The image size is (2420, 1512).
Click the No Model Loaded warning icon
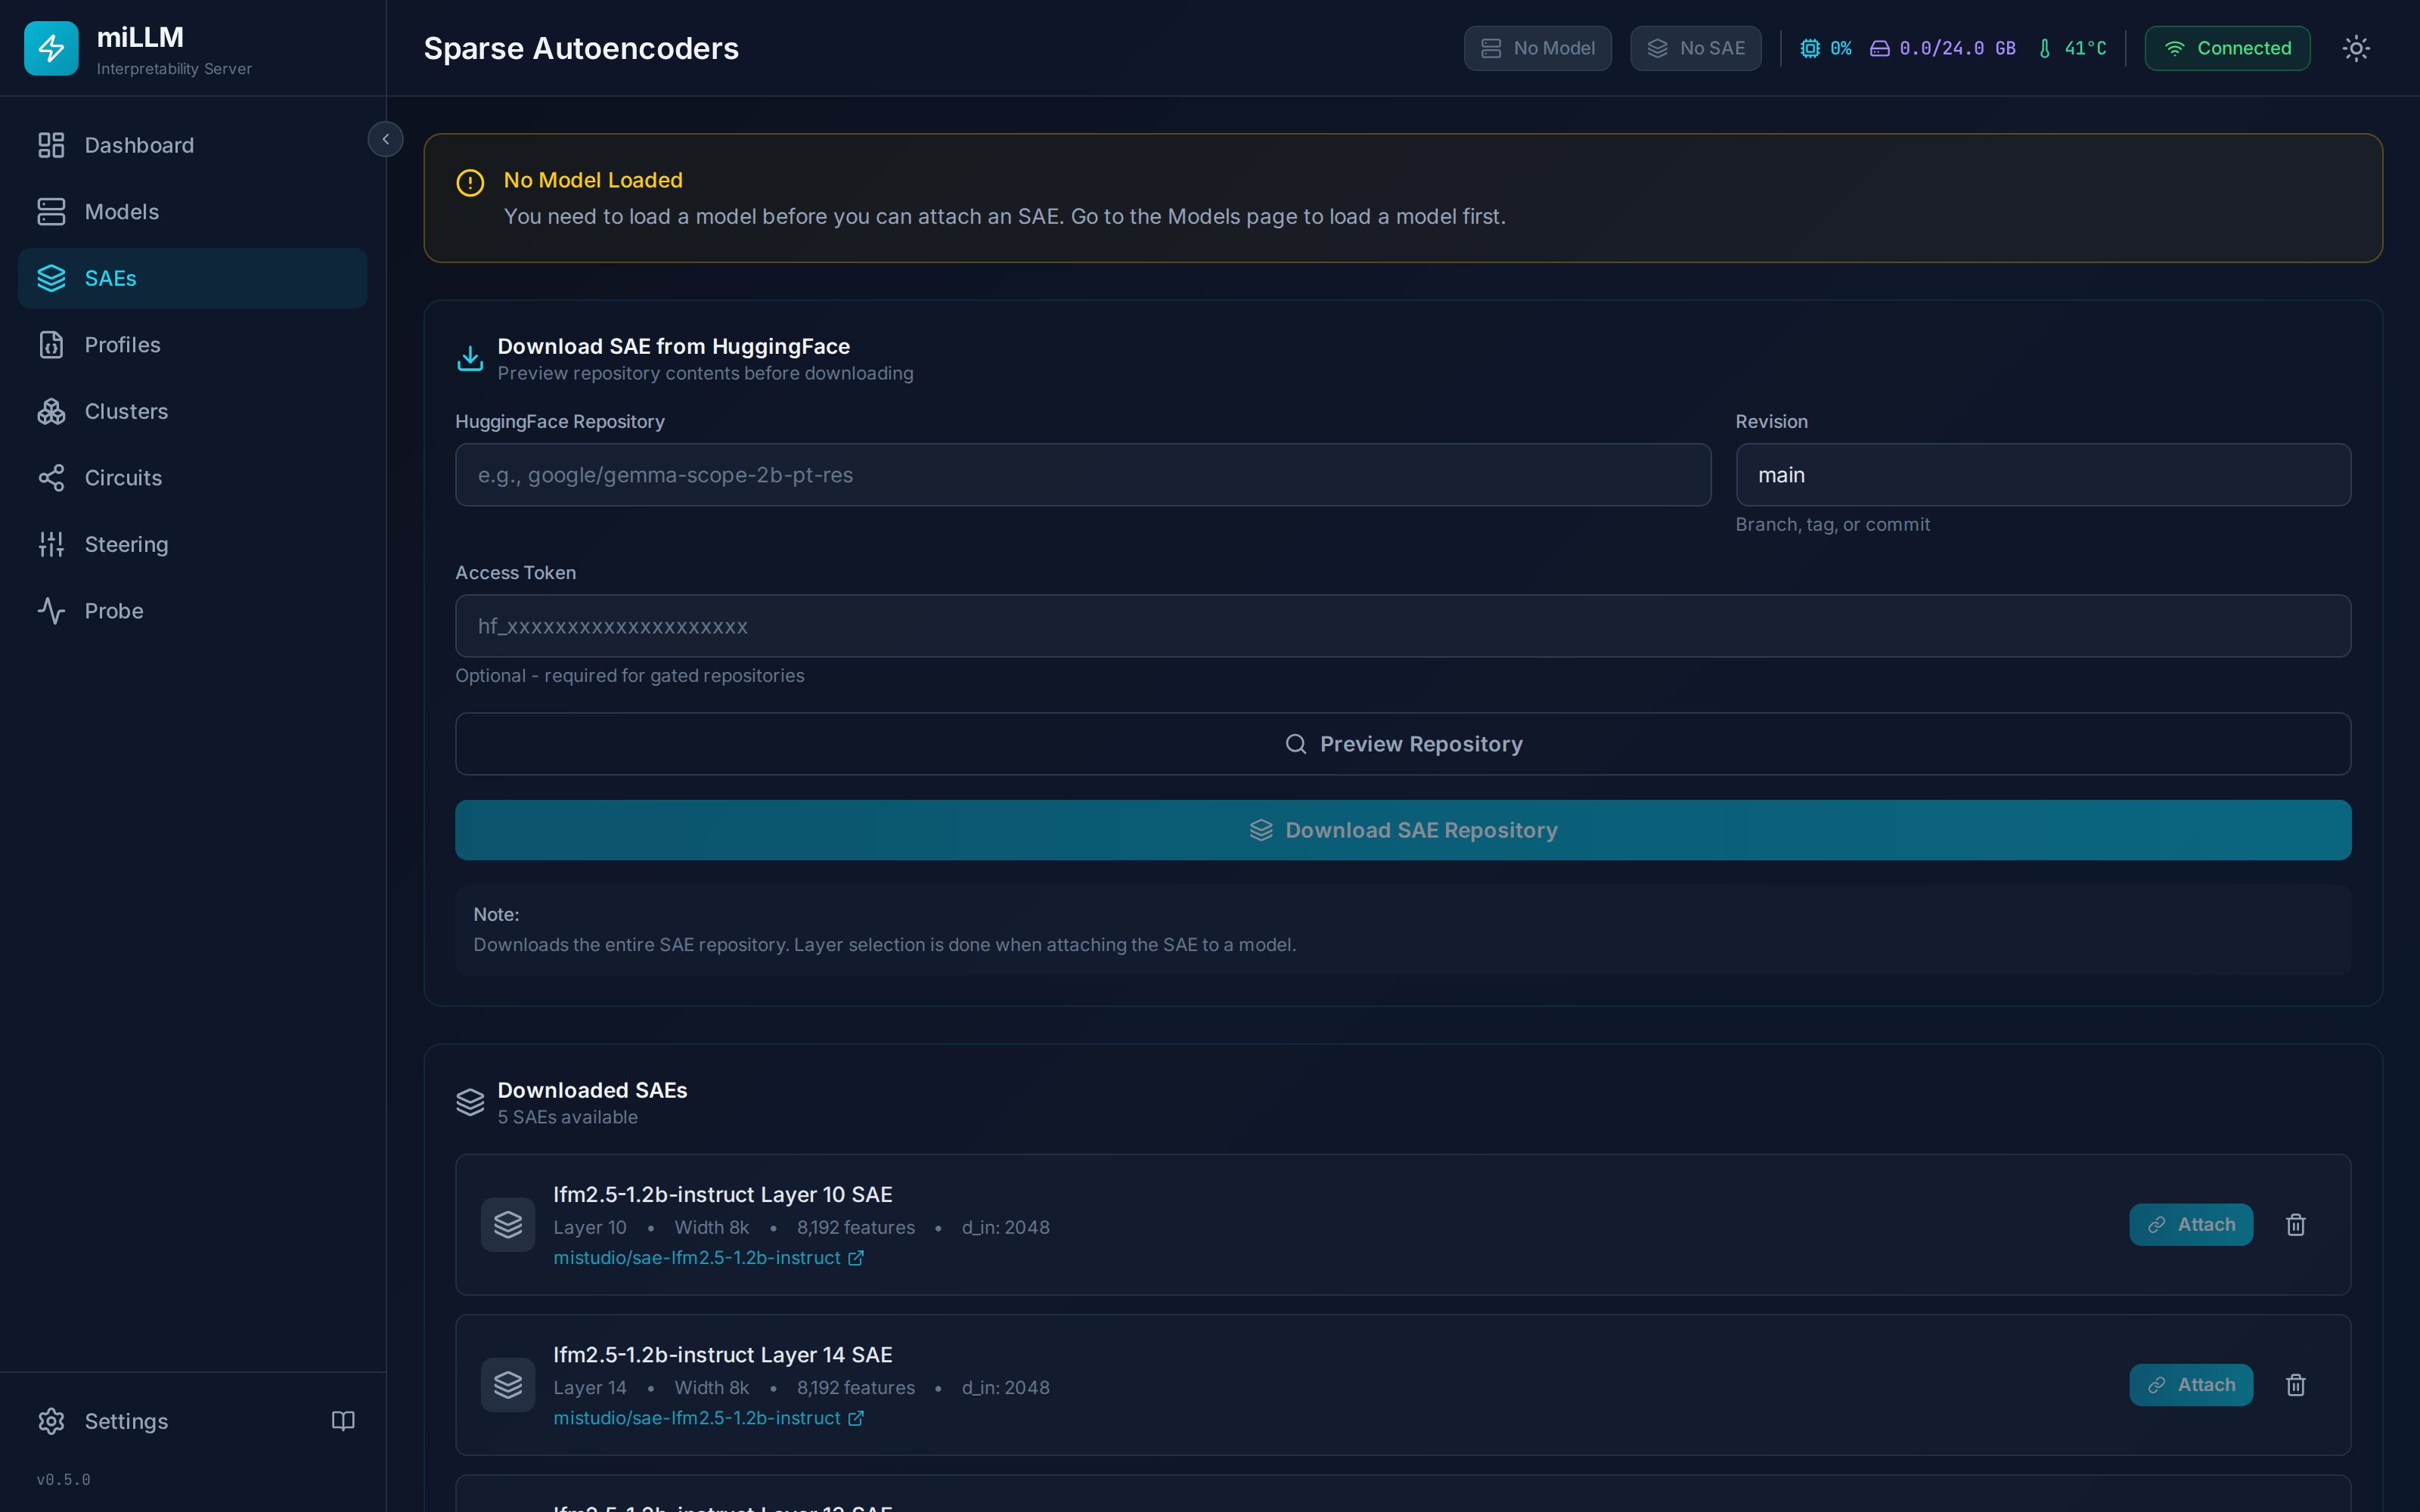(x=470, y=183)
